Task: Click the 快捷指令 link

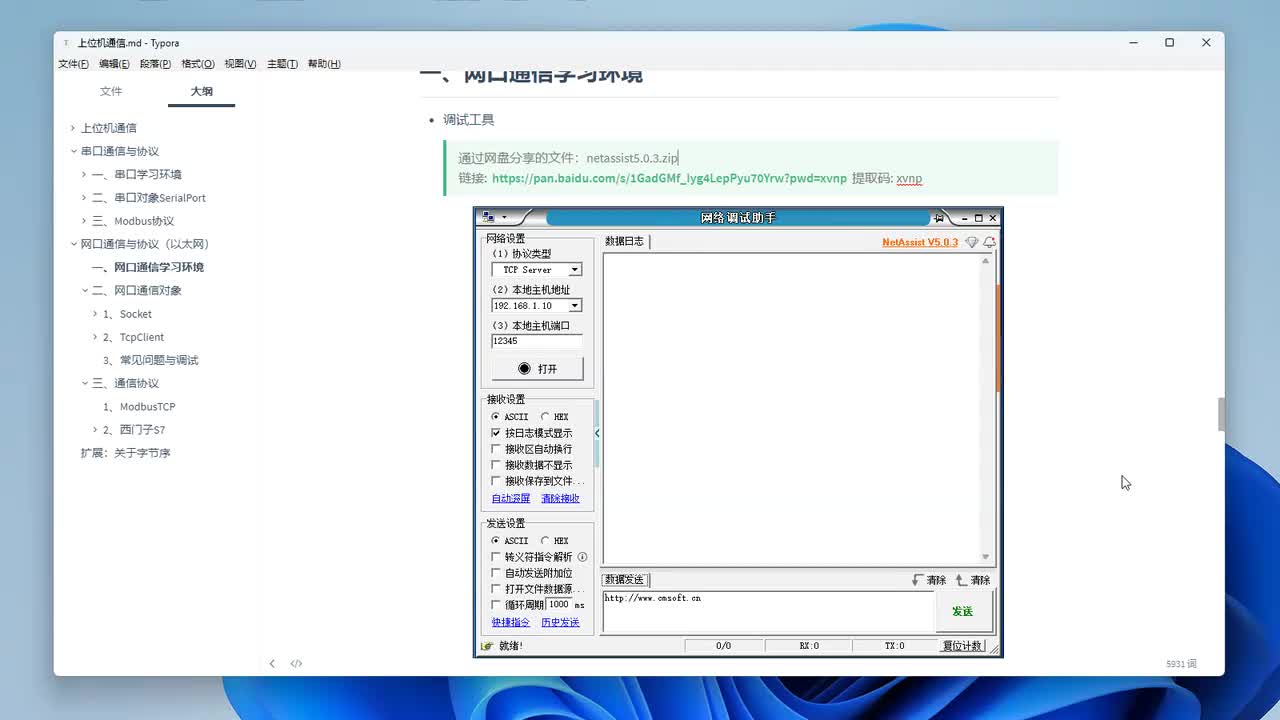Action: pos(511,622)
